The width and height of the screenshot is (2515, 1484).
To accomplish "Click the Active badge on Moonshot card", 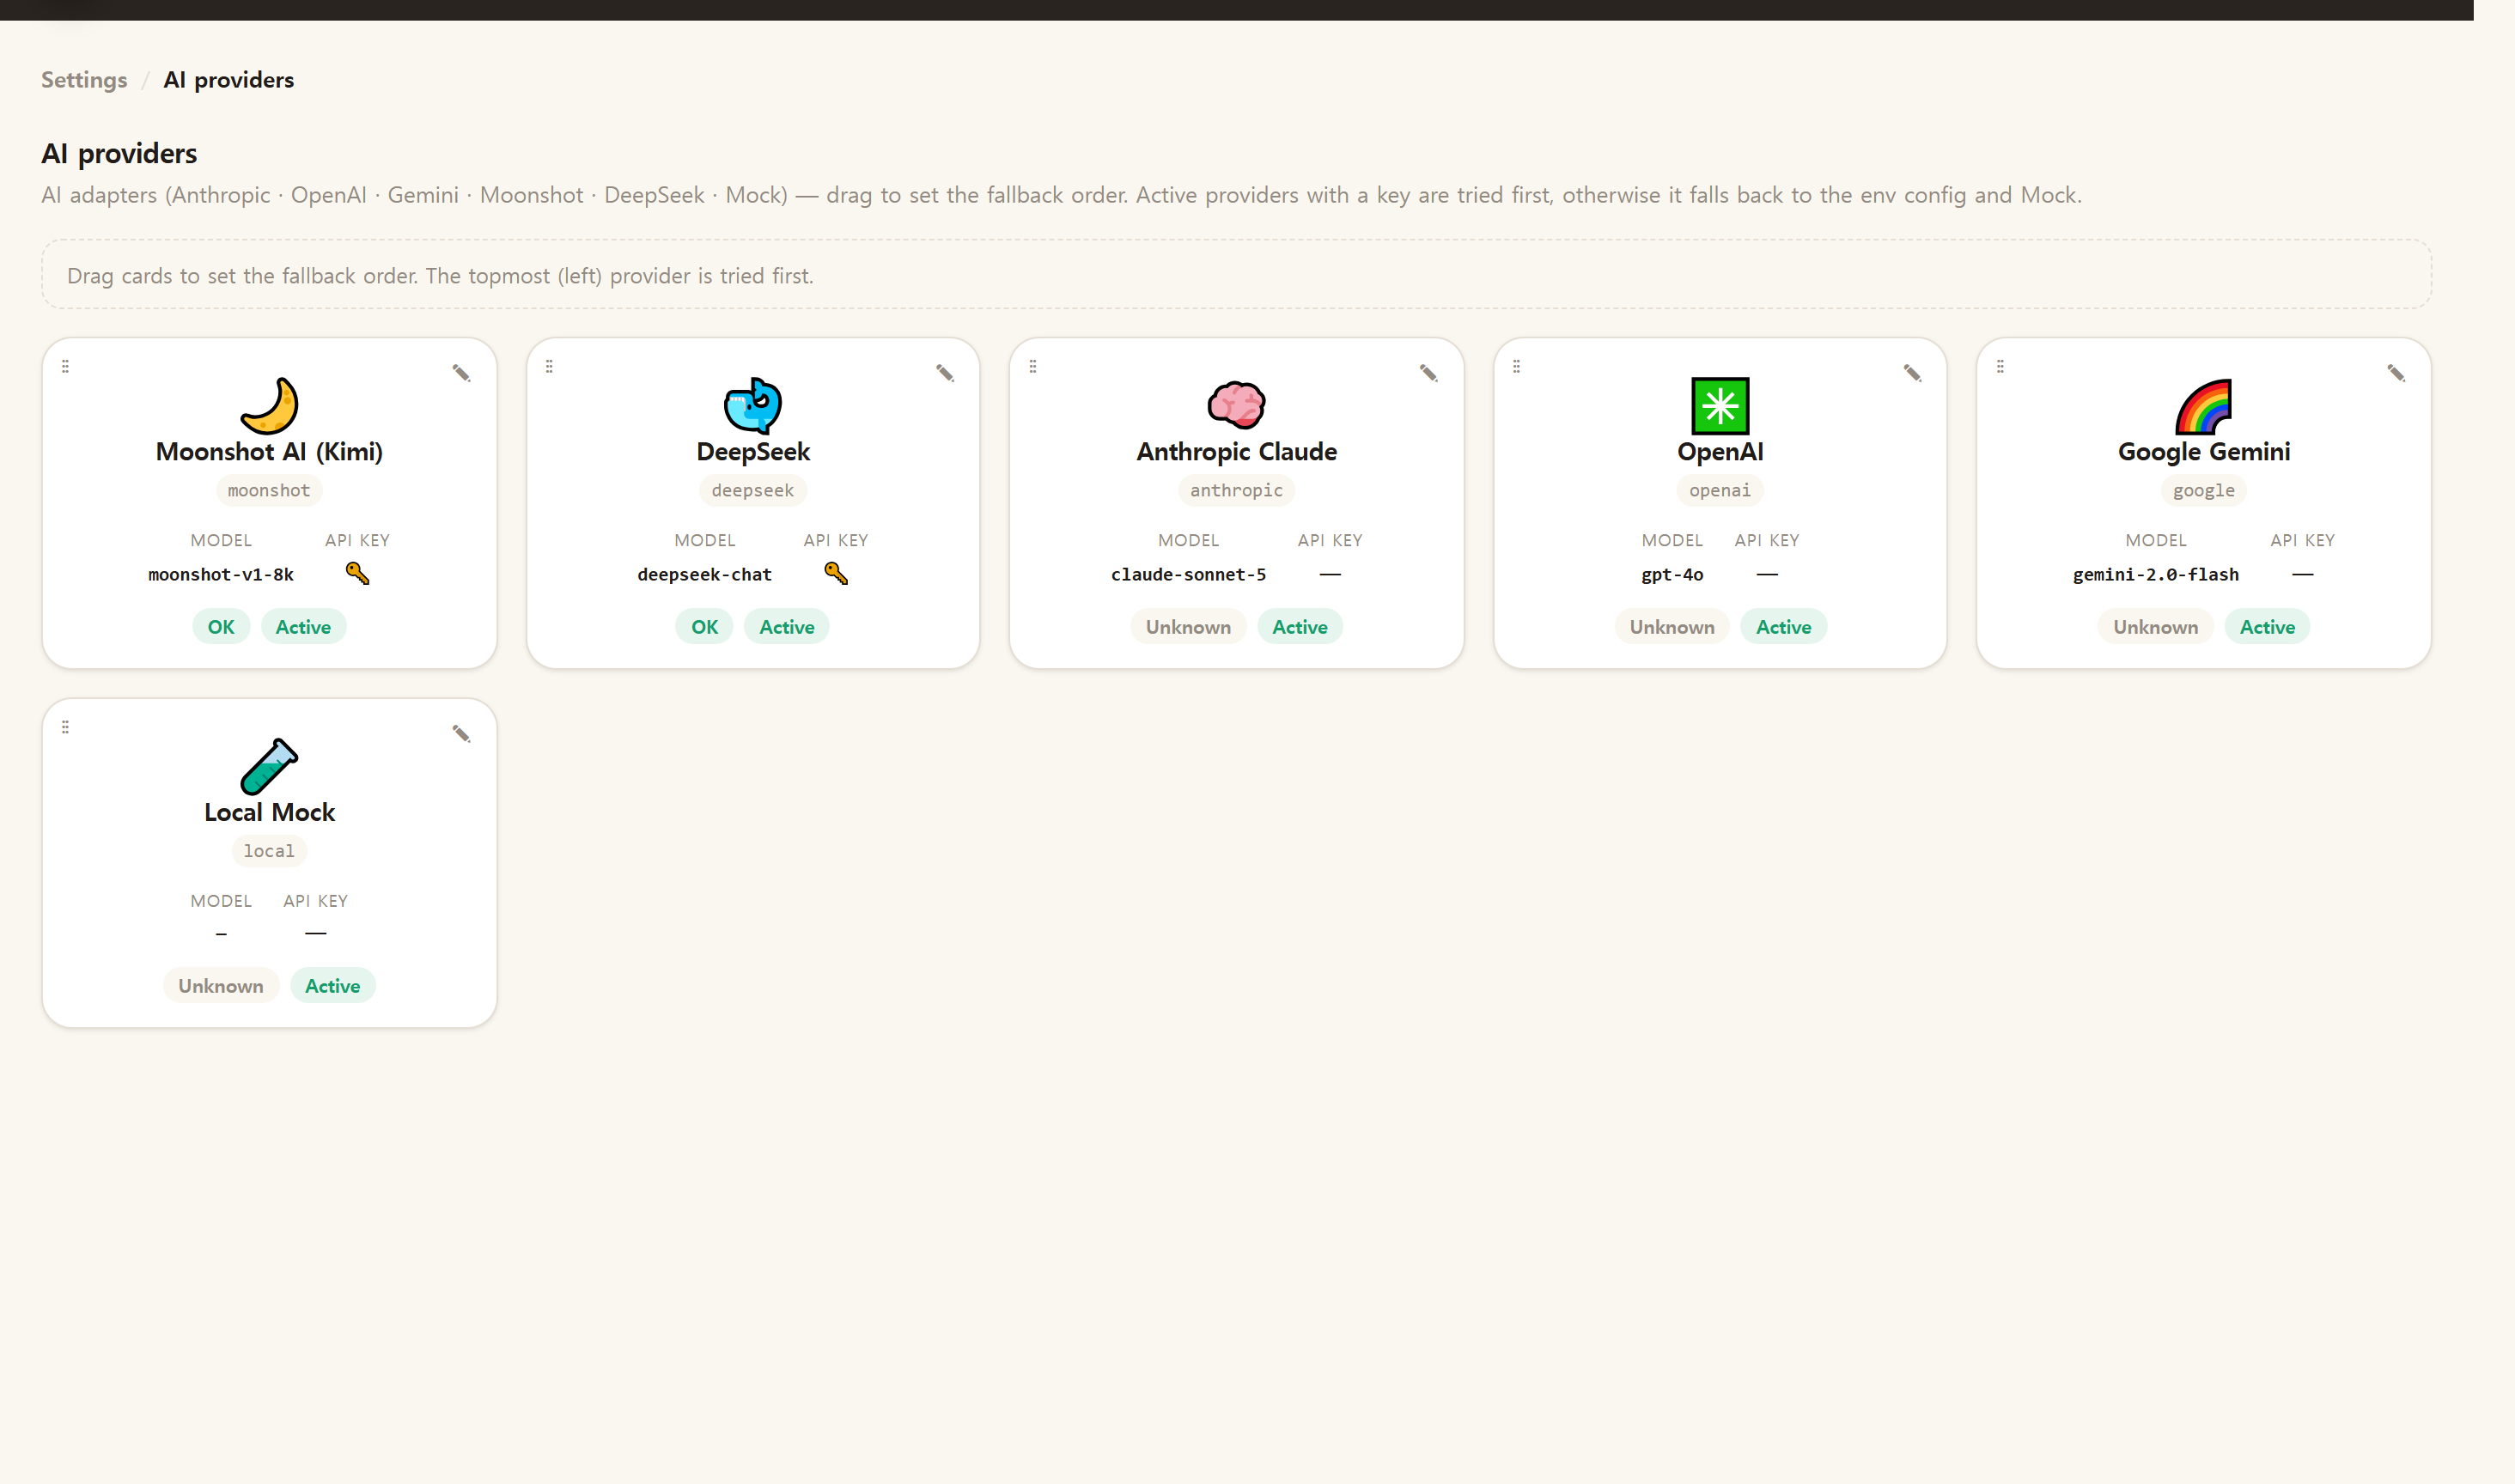I will [x=303, y=627].
